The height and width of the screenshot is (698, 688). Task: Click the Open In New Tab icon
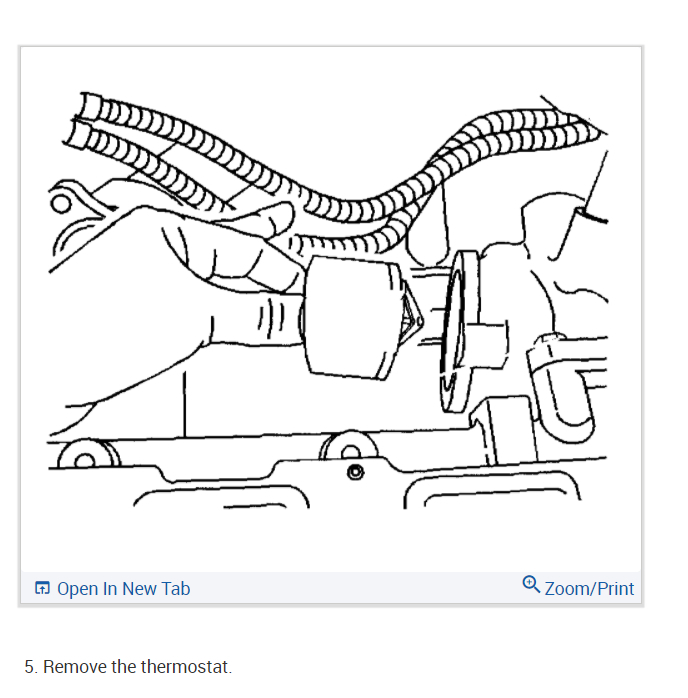tap(42, 588)
